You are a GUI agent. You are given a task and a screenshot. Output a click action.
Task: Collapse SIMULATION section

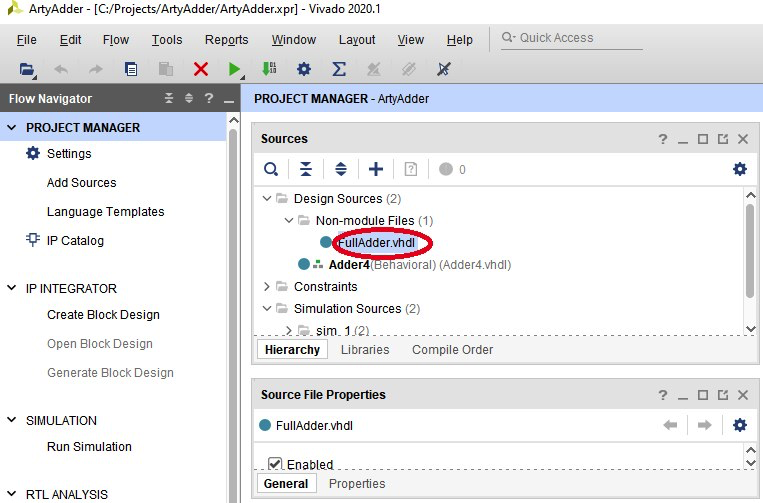tap(12, 420)
